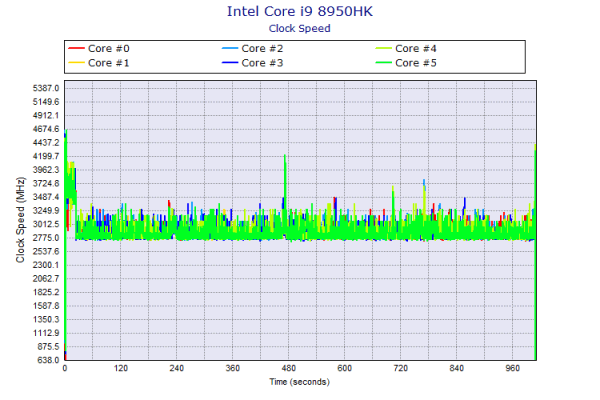The height and width of the screenshot is (400, 600).
Task: Click the 4674.6 y-axis value
Action: 46,129
